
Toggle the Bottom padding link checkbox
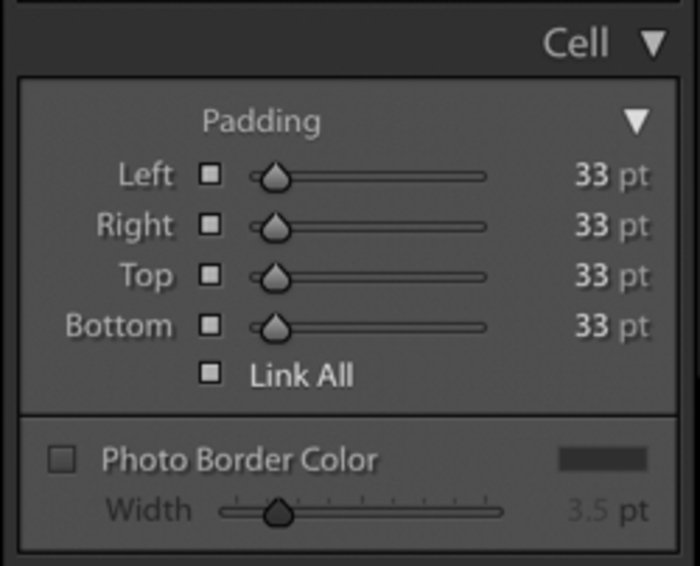[210, 325]
